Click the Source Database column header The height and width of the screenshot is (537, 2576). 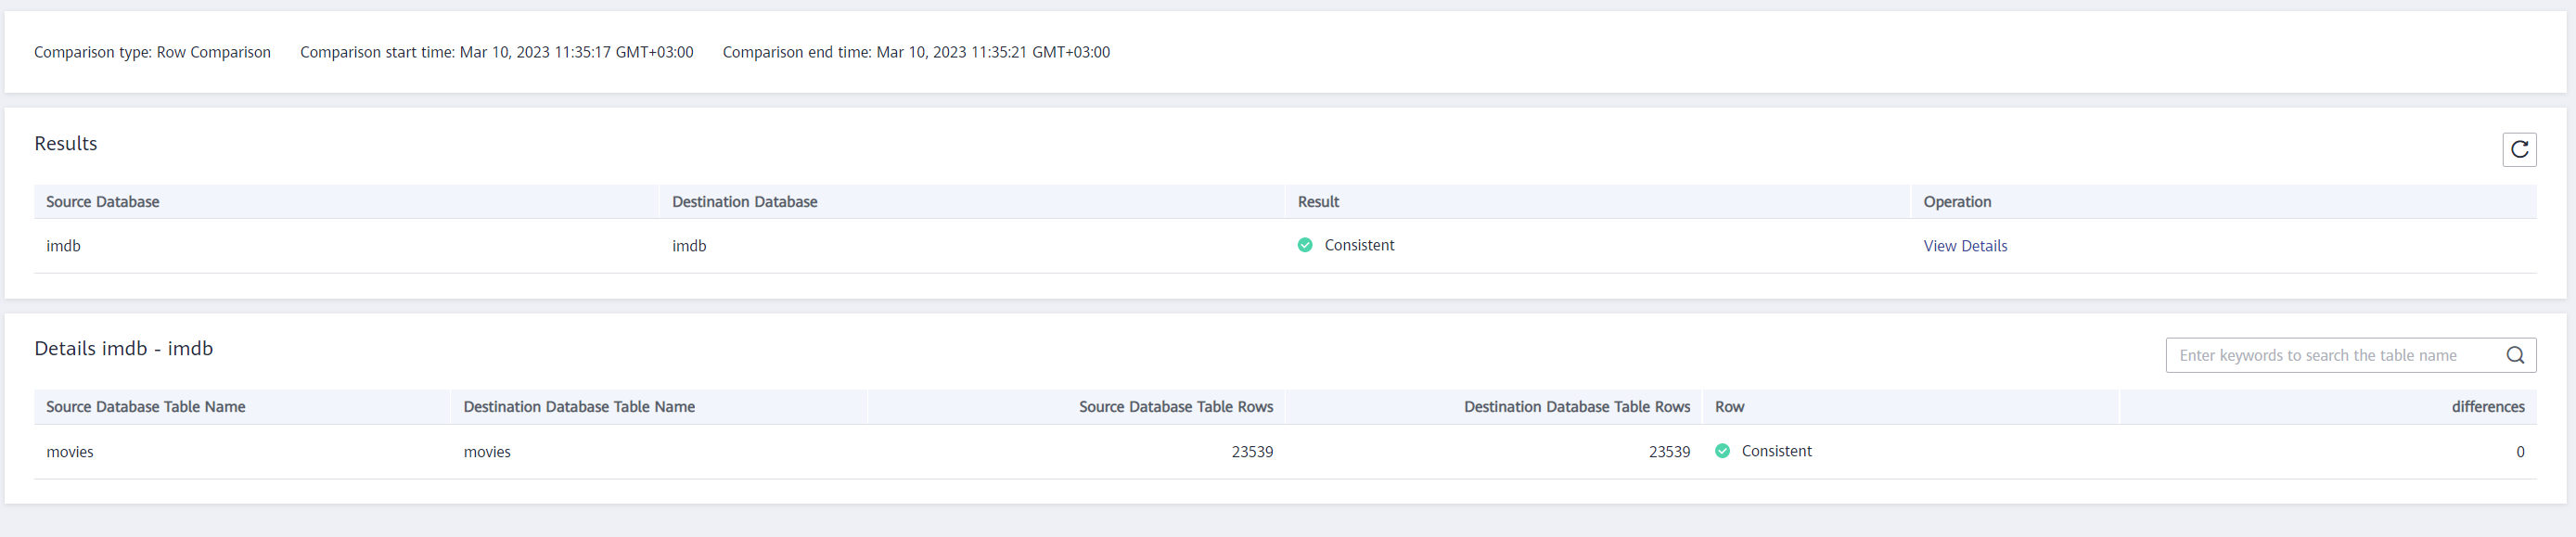103,202
